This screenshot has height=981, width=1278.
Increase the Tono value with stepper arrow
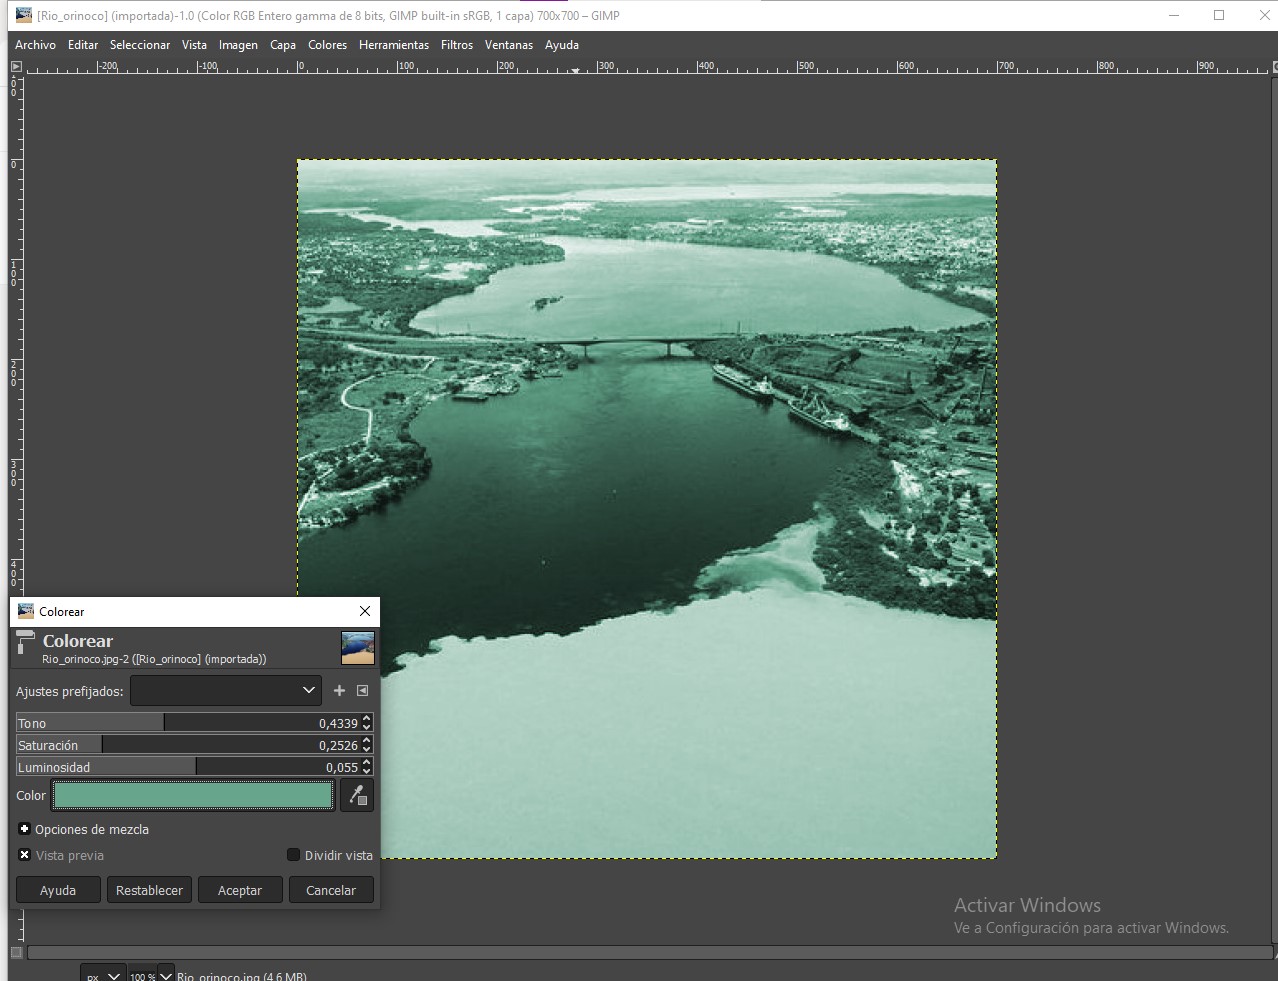pos(367,718)
